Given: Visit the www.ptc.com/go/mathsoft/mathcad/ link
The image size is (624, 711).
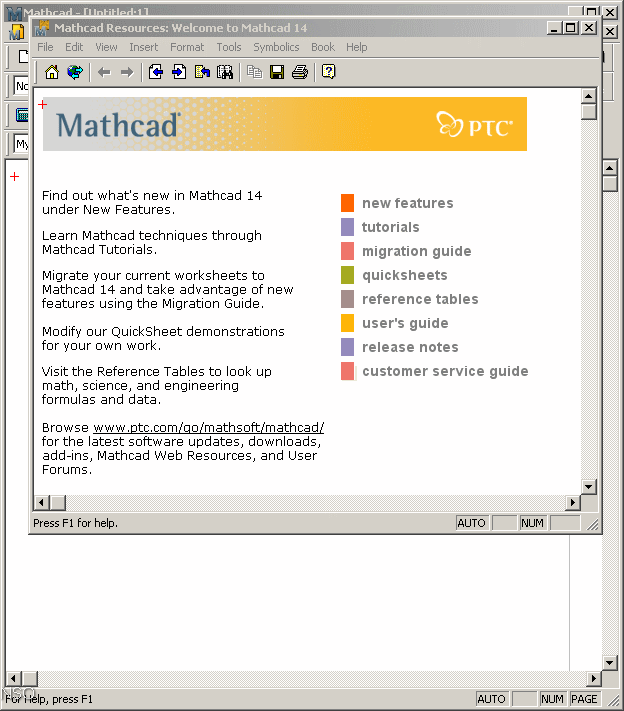Looking at the screenshot, I should tap(209, 428).
